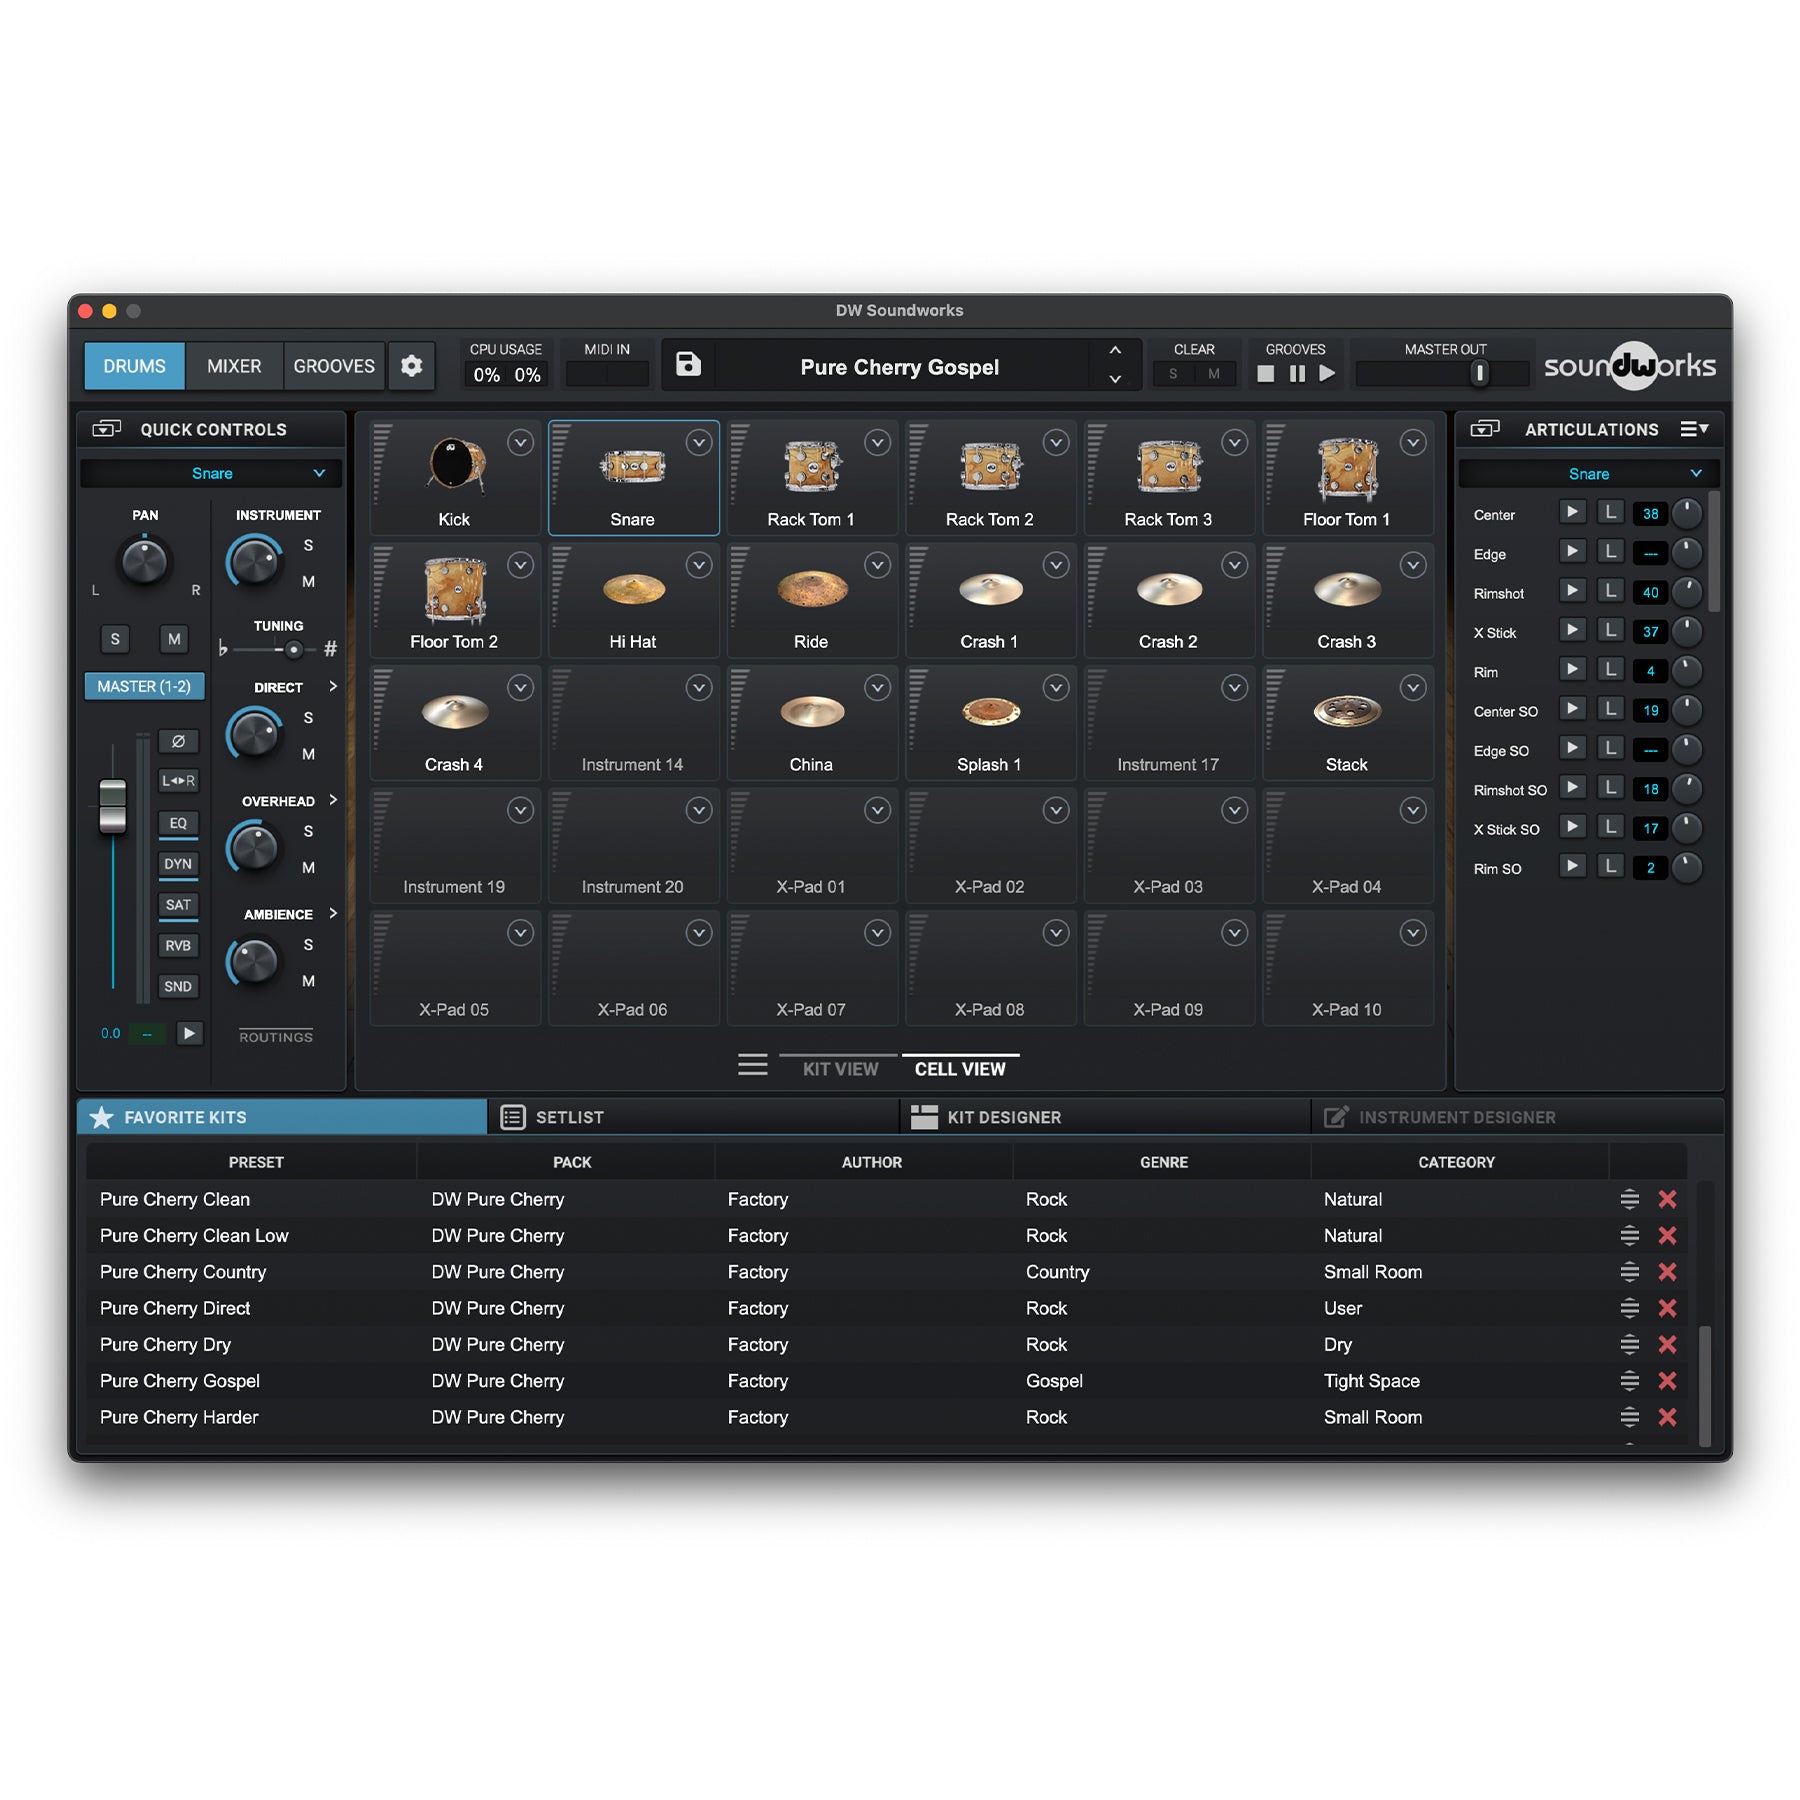Click the learn L button for X Stick
Viewport: 1800px width, 1800px height.
coord(1609,630)
